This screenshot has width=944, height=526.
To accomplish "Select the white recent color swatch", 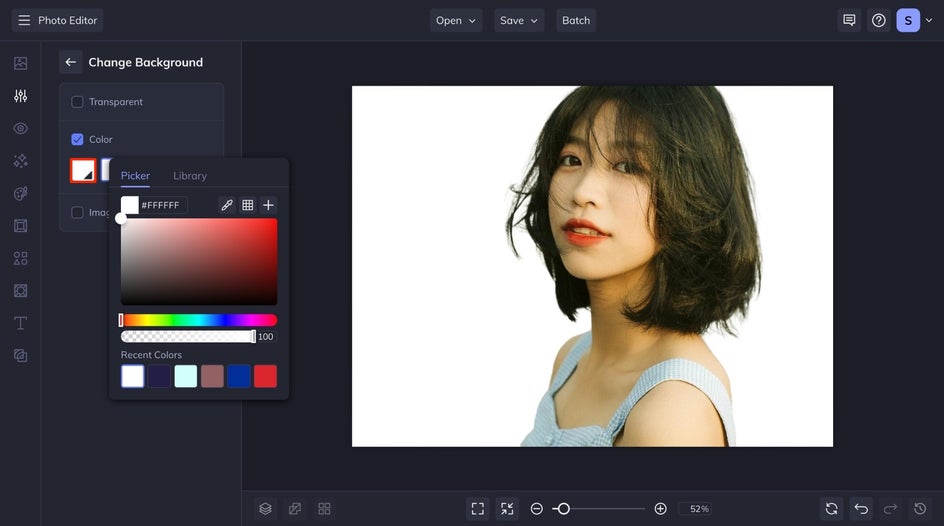I will coord(132,376).
